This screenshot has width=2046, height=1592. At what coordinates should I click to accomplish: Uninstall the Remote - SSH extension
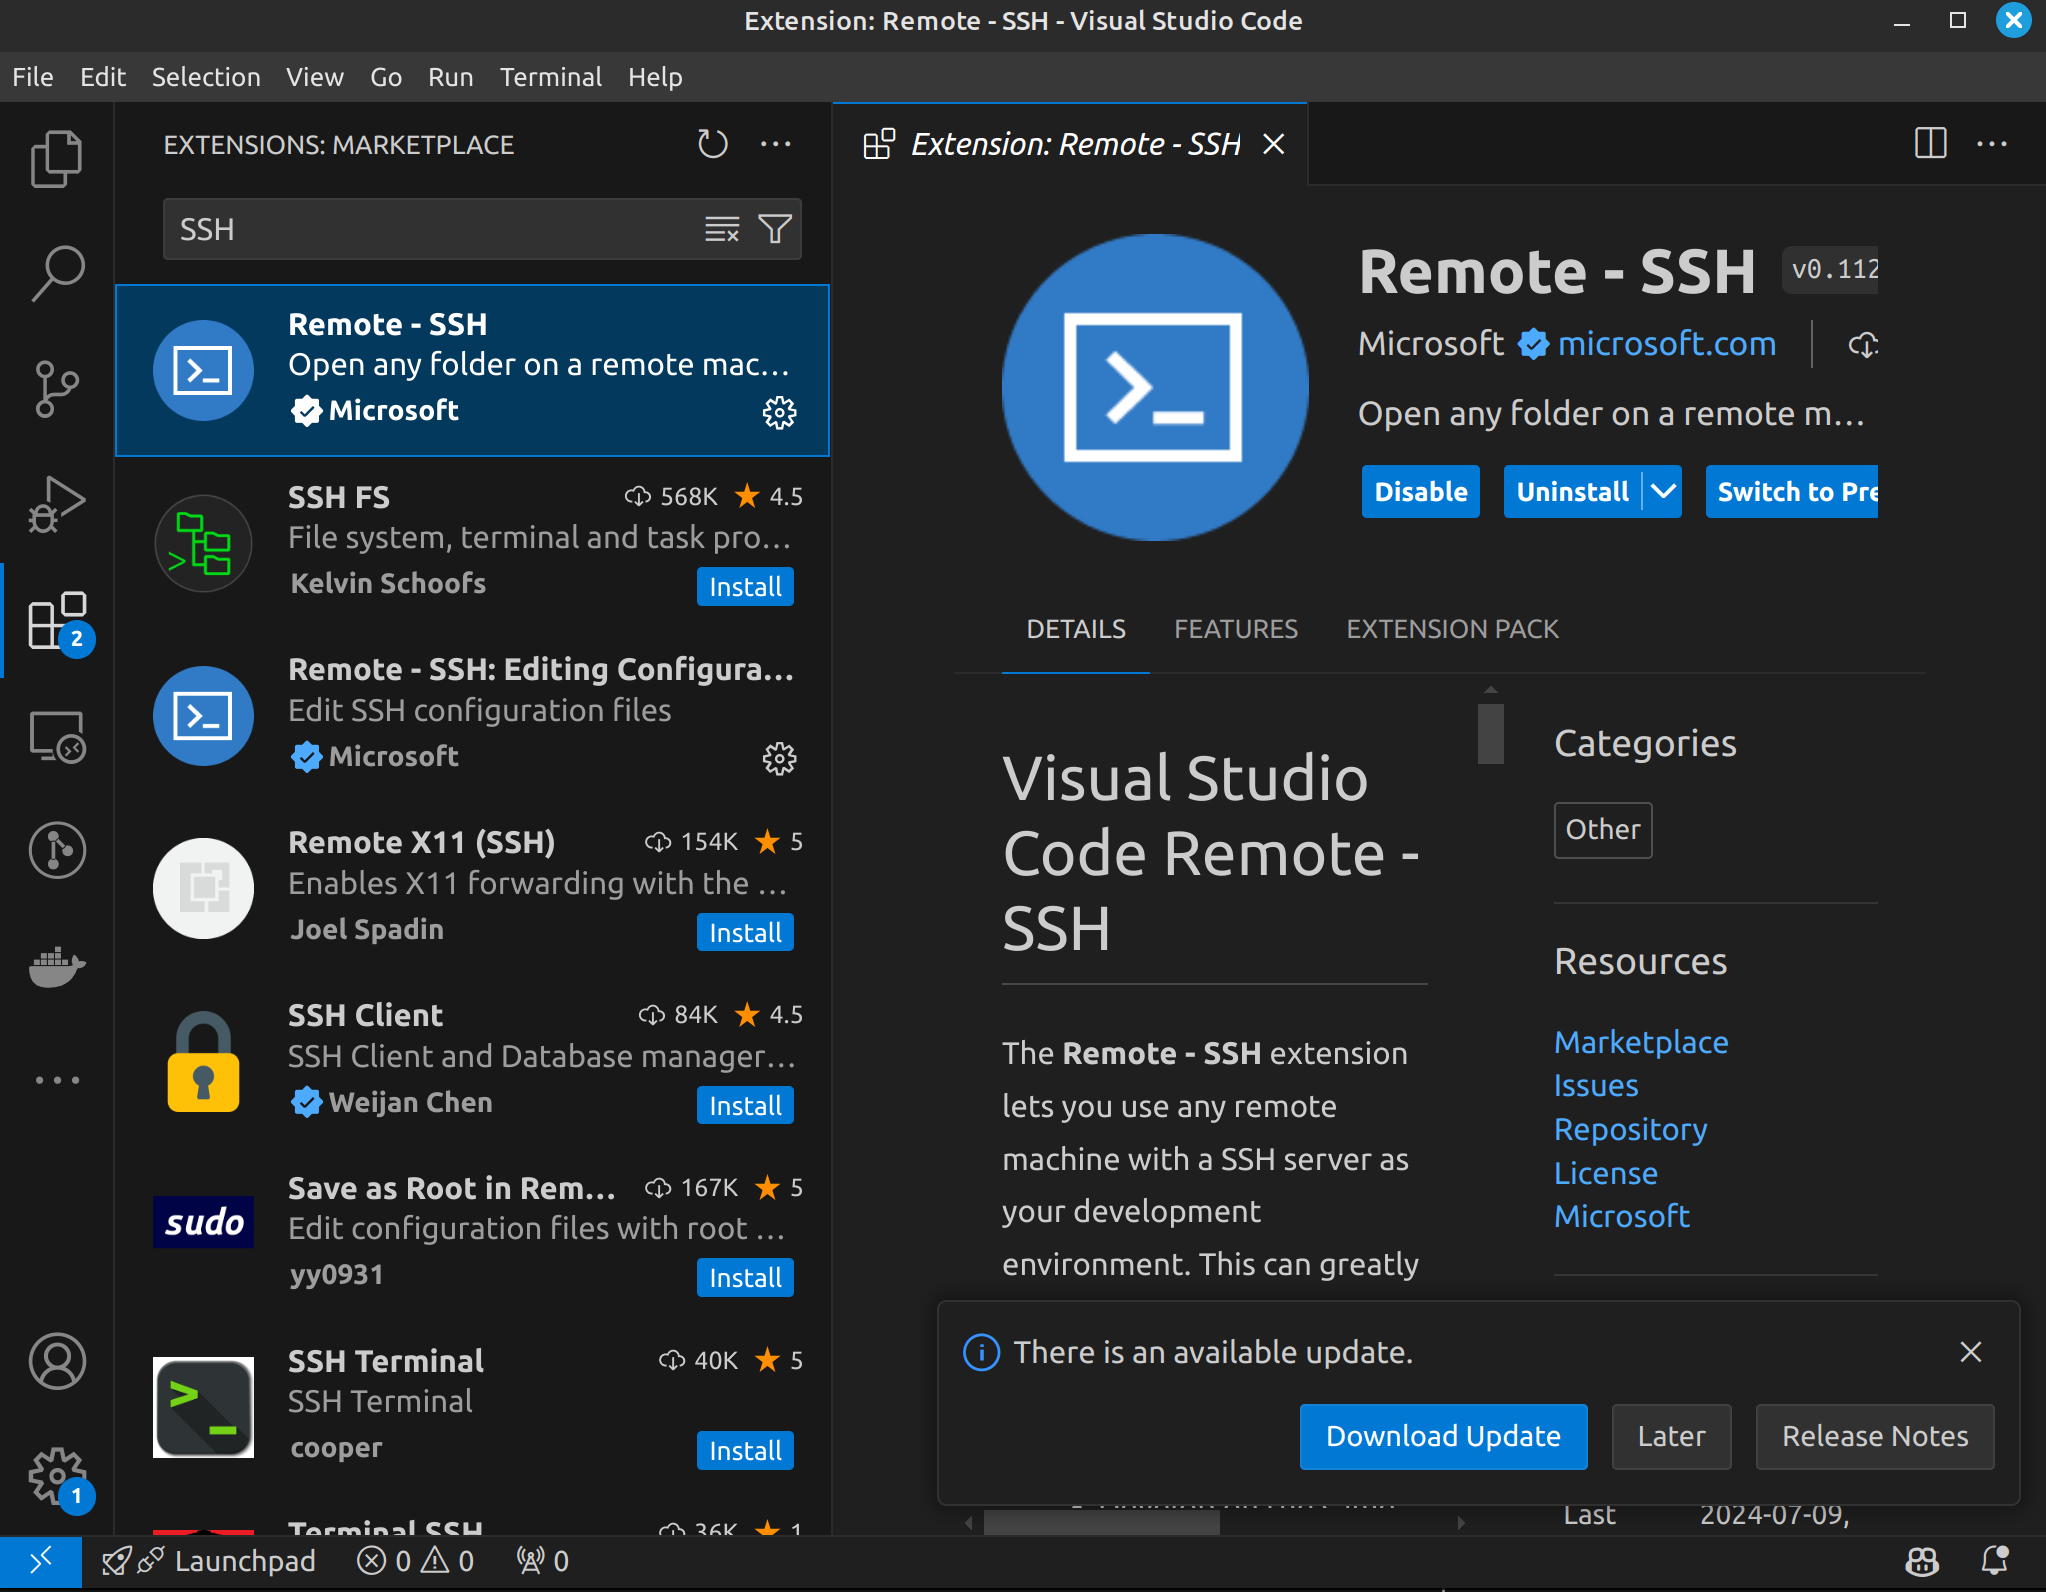coord(1572,491)
